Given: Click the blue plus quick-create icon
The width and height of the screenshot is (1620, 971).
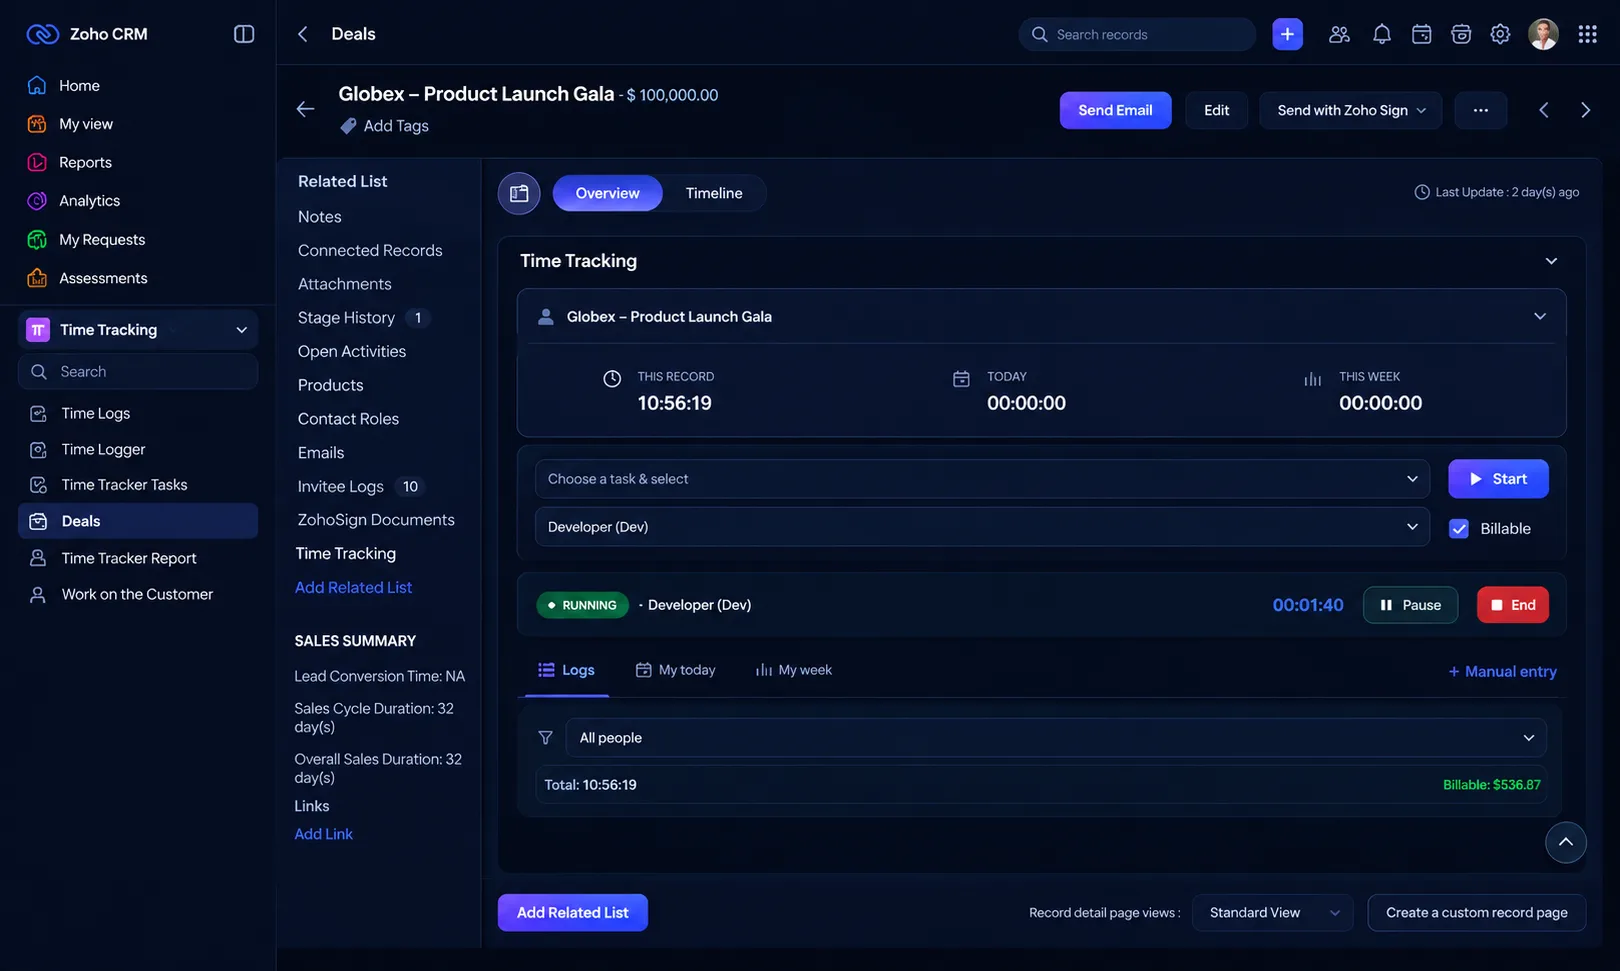Looking at the screenshot, I should point(1287,34).
